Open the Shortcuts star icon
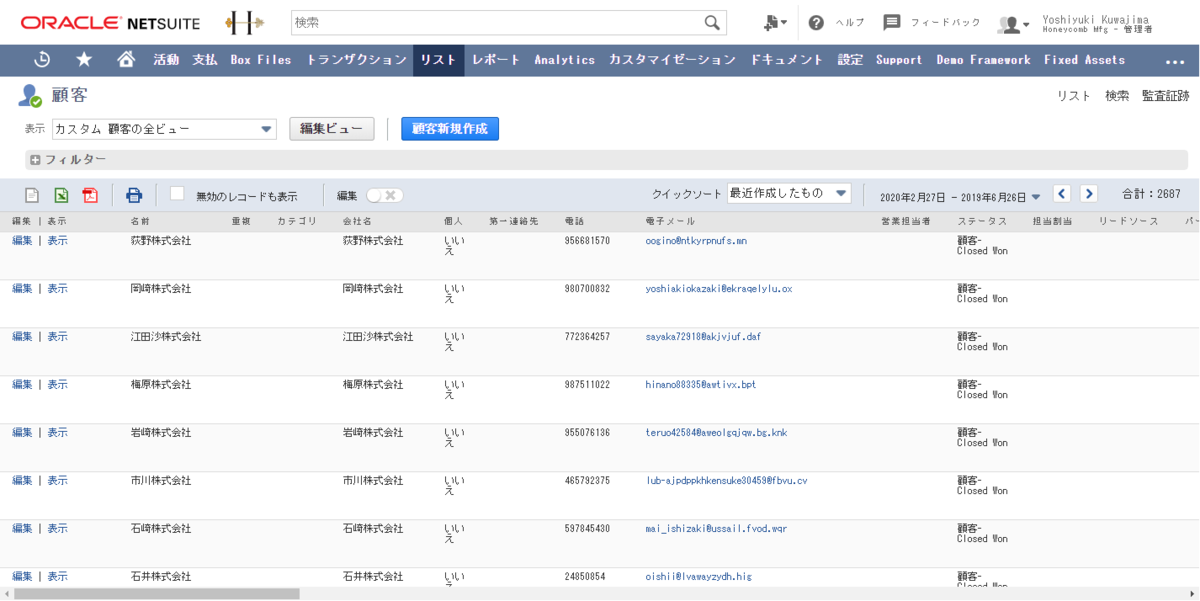 84,59
